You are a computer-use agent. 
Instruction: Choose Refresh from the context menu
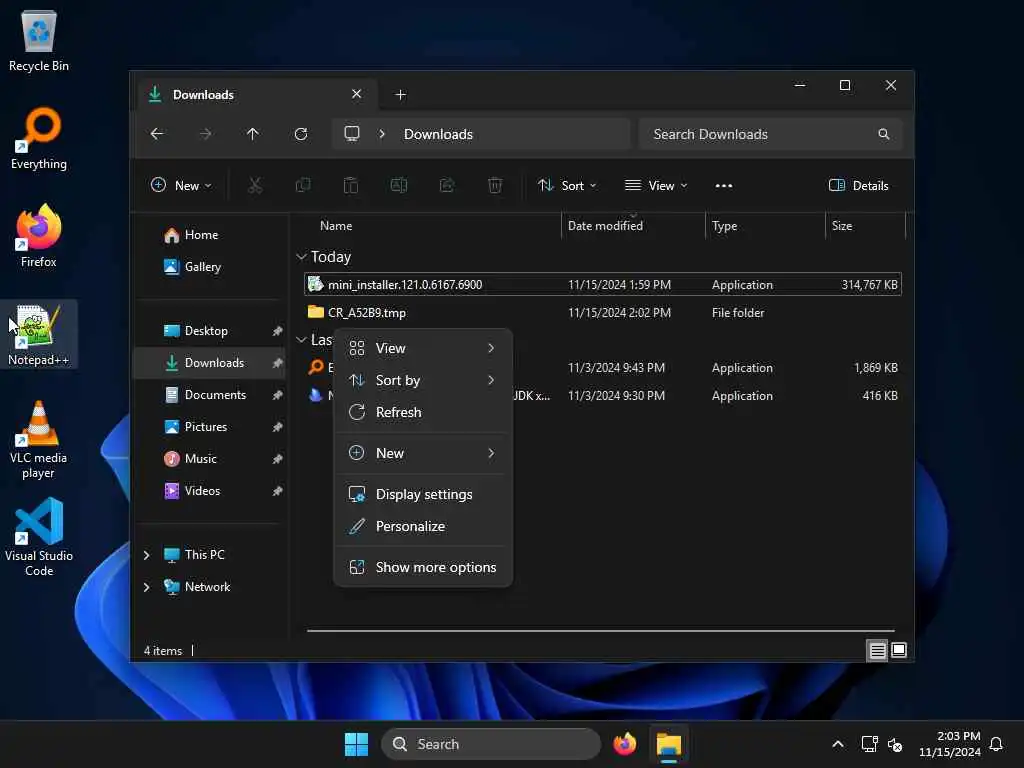pyautogui.click(x=423, y=412)
